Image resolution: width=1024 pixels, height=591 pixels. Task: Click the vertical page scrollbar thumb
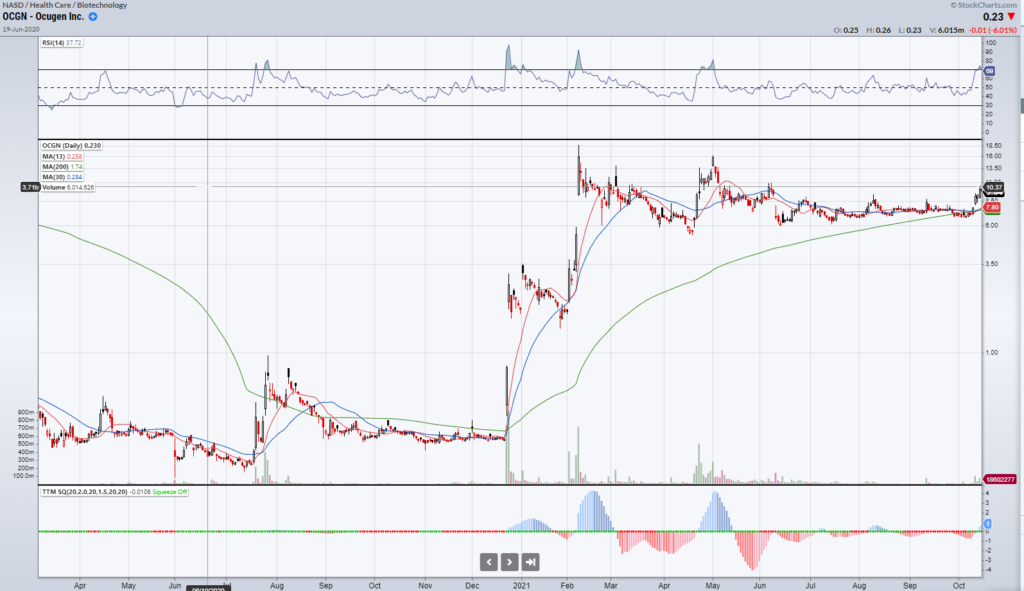1021,106
